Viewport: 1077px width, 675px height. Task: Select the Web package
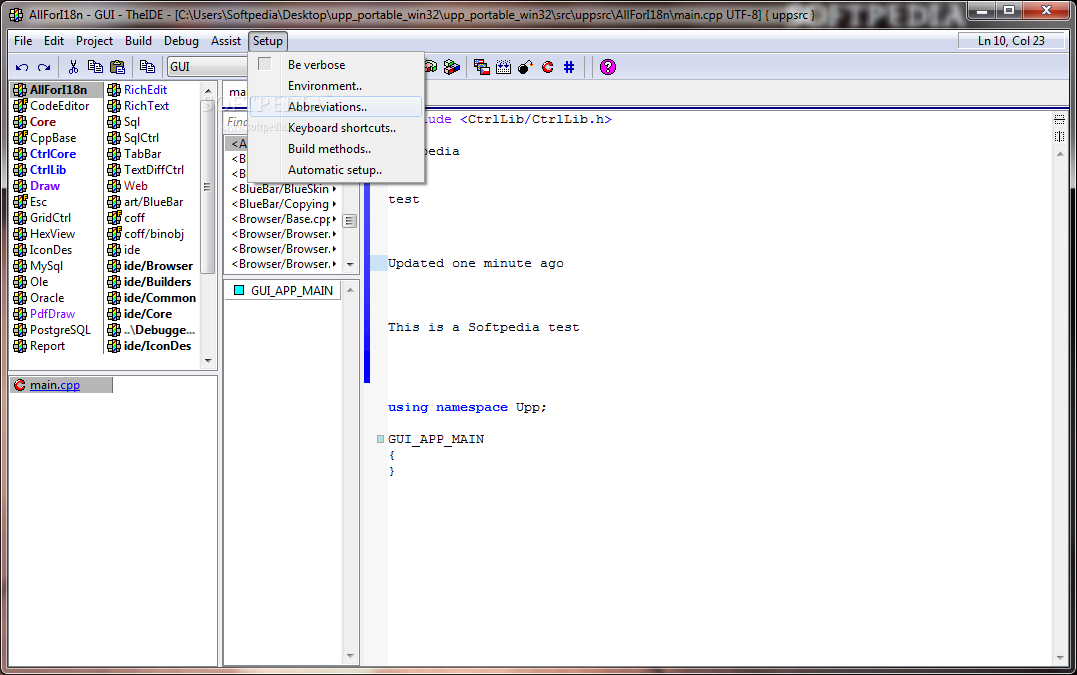coord(135,186)
